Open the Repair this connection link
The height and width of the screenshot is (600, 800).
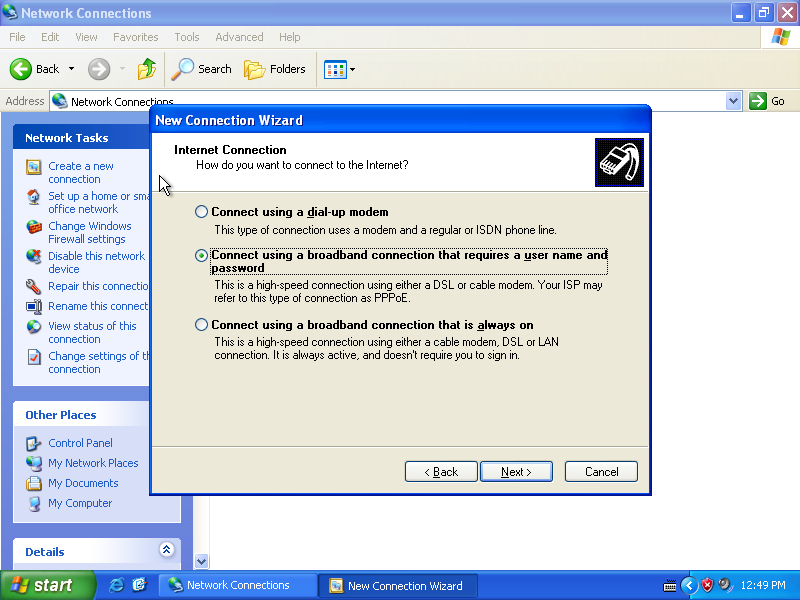98,286
